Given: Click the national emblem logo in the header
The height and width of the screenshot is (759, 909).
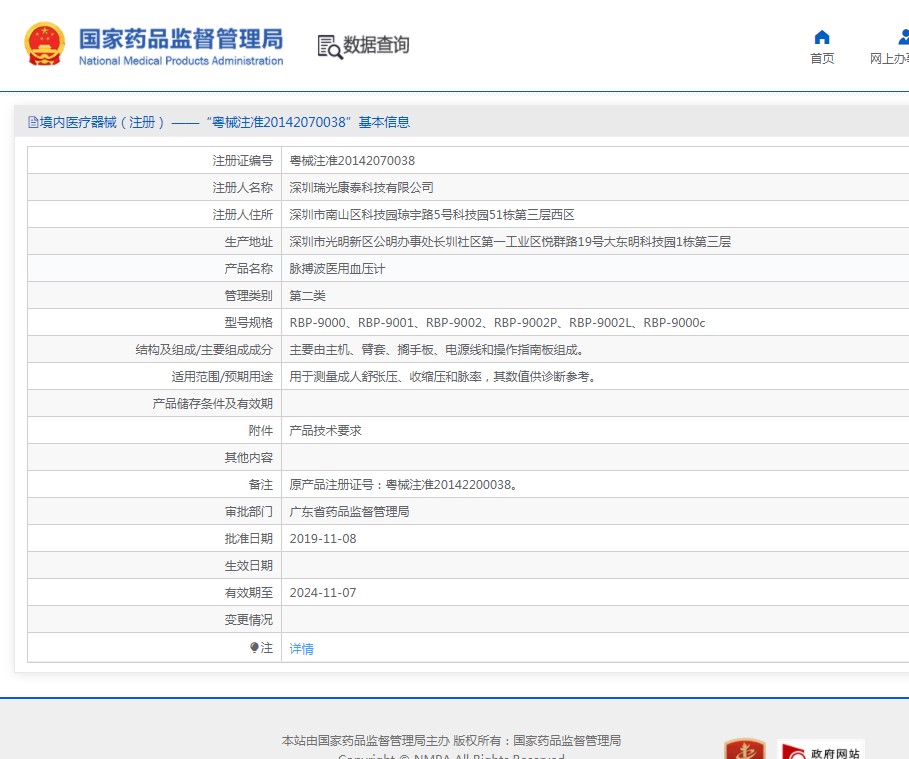Looking at the screenshot, I should point(44,44).
